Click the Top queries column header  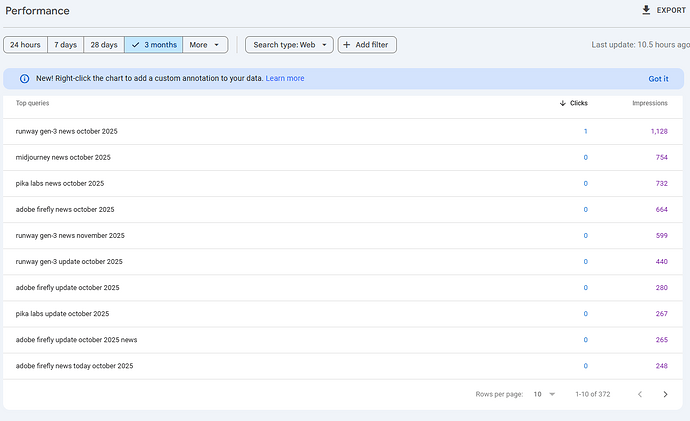[32, 103]
